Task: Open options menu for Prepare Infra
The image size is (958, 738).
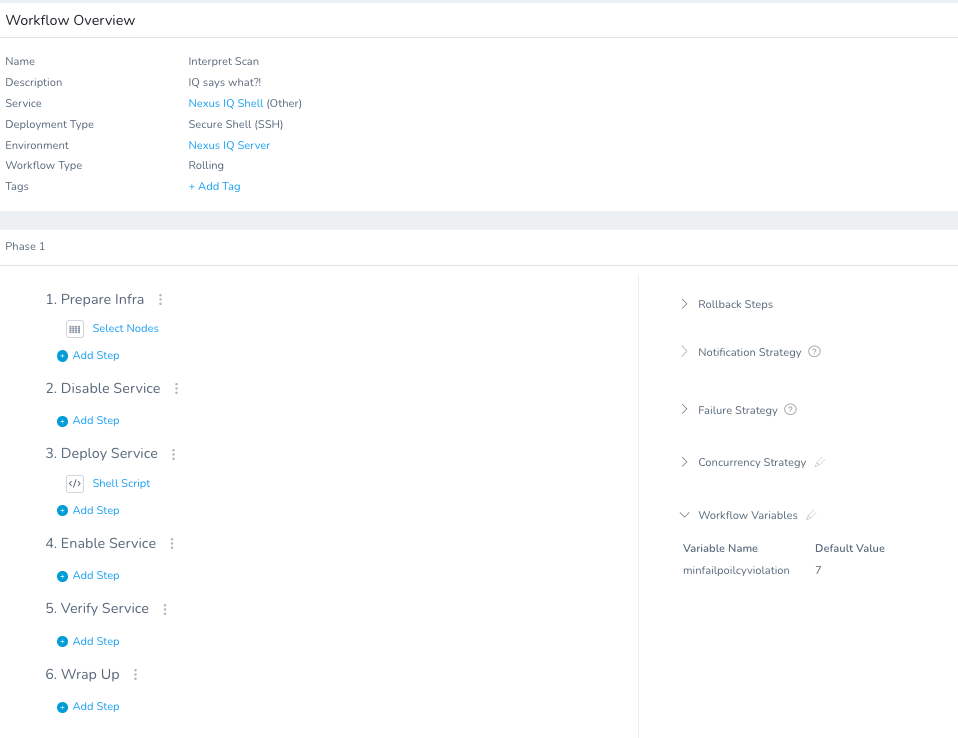Action: (161, 299)
